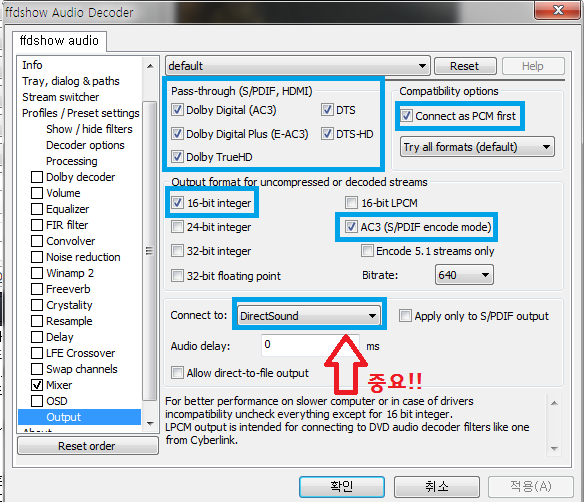Image resolution: width=584 pixels, height=502 pixels.
Task: Cancel with the 취소 button
Action: 437,486
